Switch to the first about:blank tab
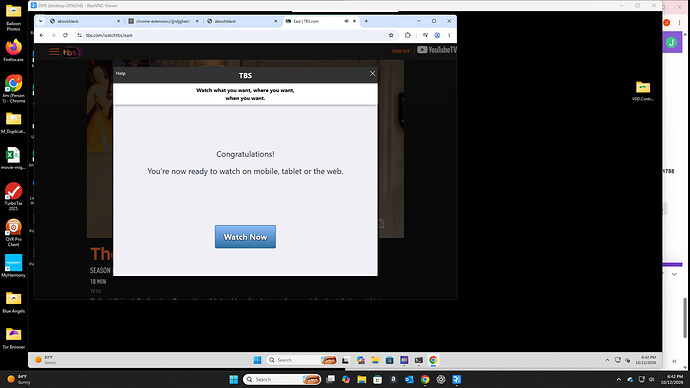The image size is (690, 388). [x=84, y=21]
